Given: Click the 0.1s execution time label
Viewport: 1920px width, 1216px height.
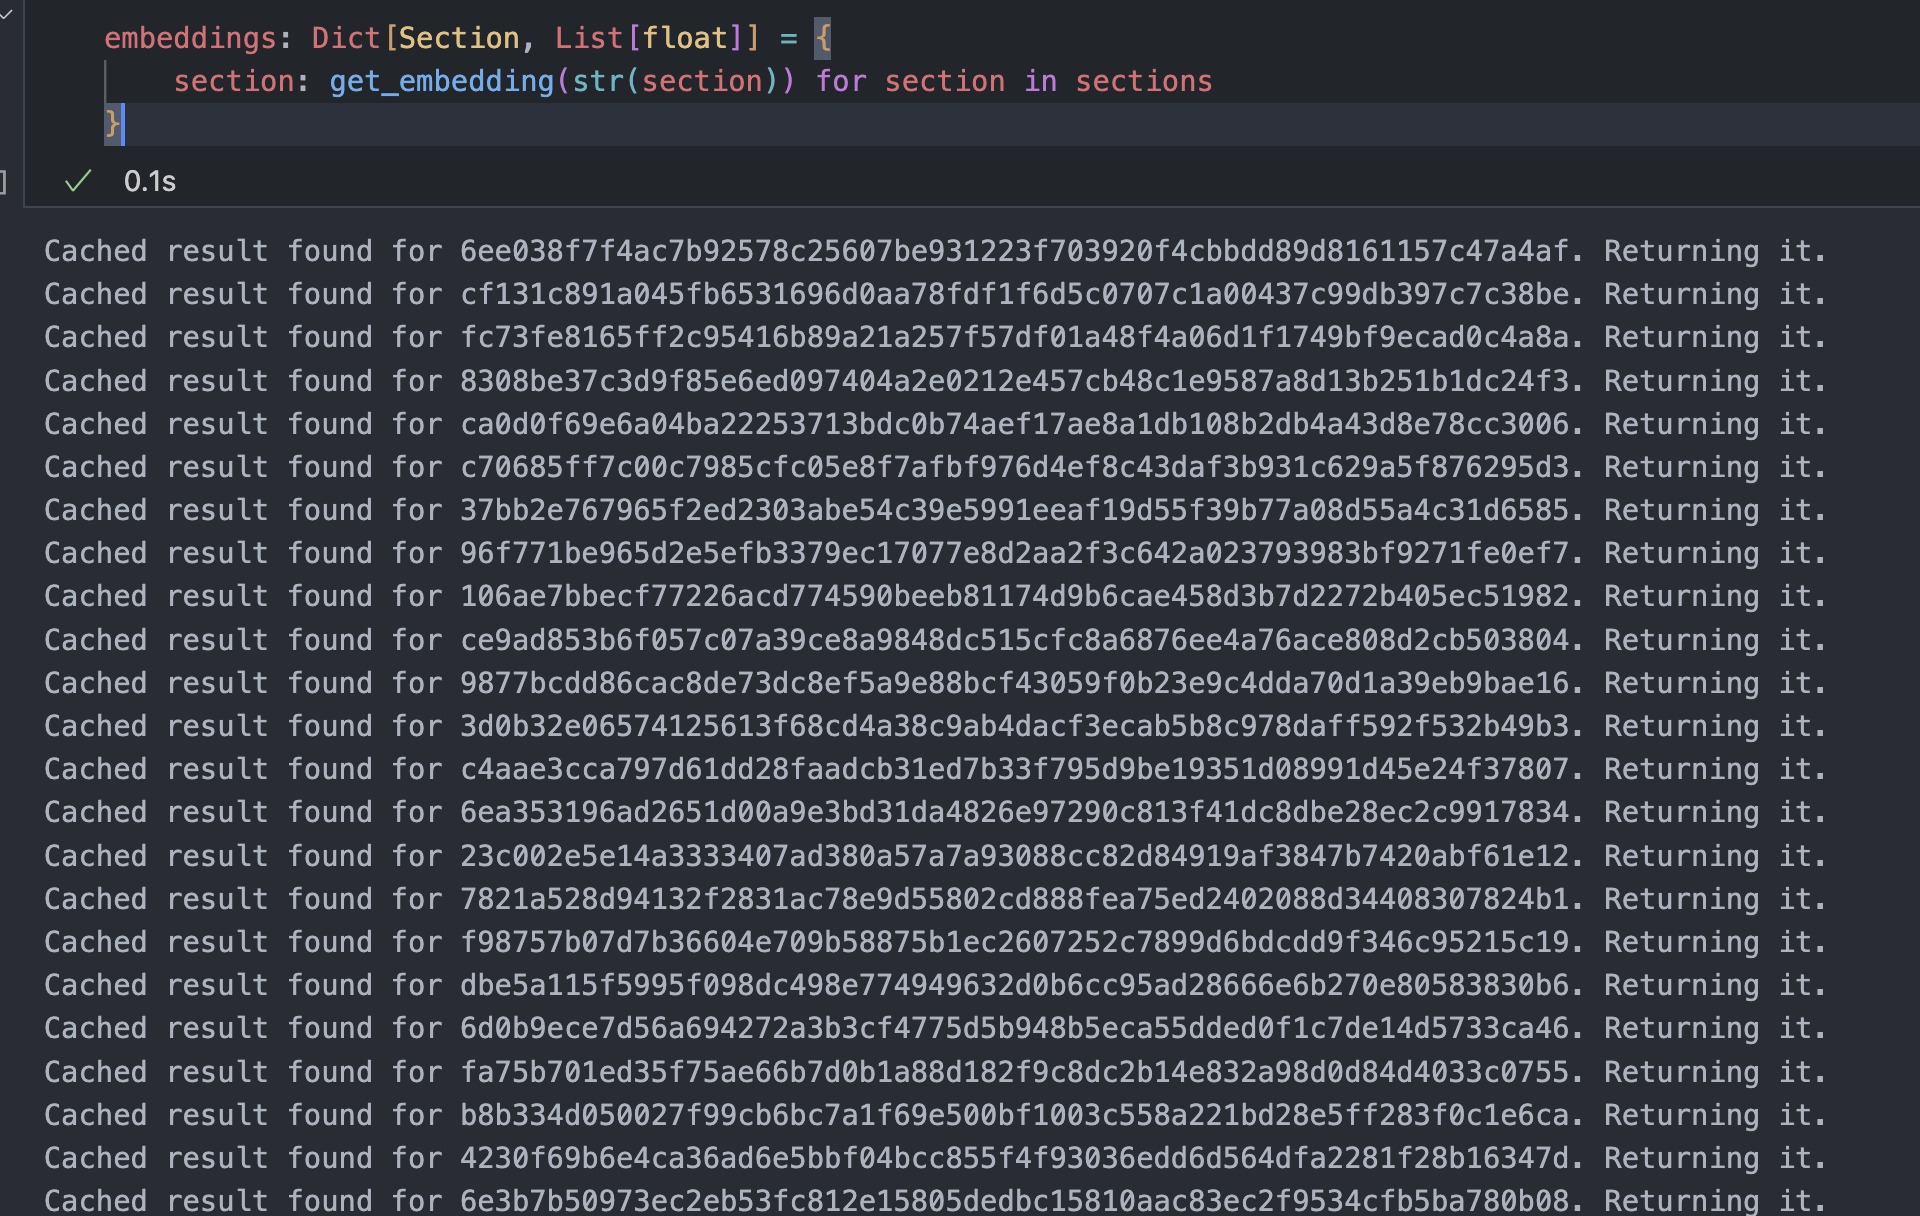Looking at the screenshot, I should click(150, 181).
